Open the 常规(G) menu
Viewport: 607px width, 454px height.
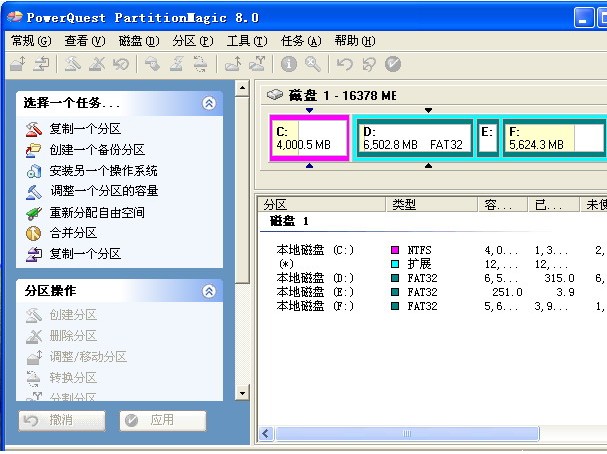[31, 41]
